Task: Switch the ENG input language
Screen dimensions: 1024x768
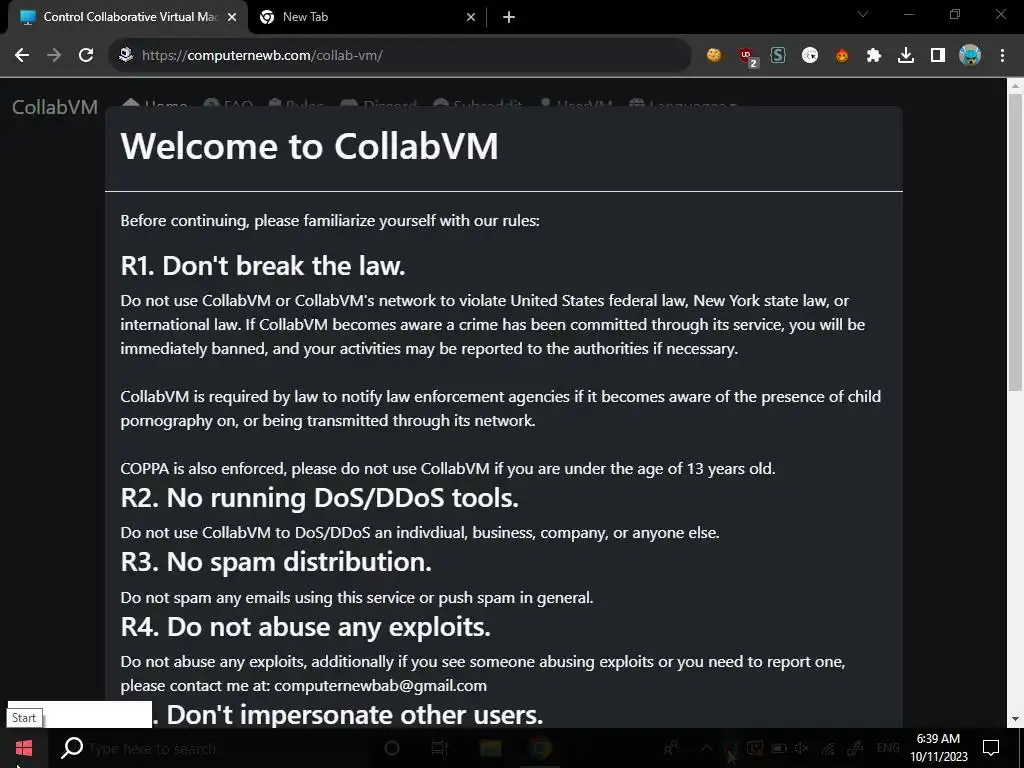Action: 888,748
